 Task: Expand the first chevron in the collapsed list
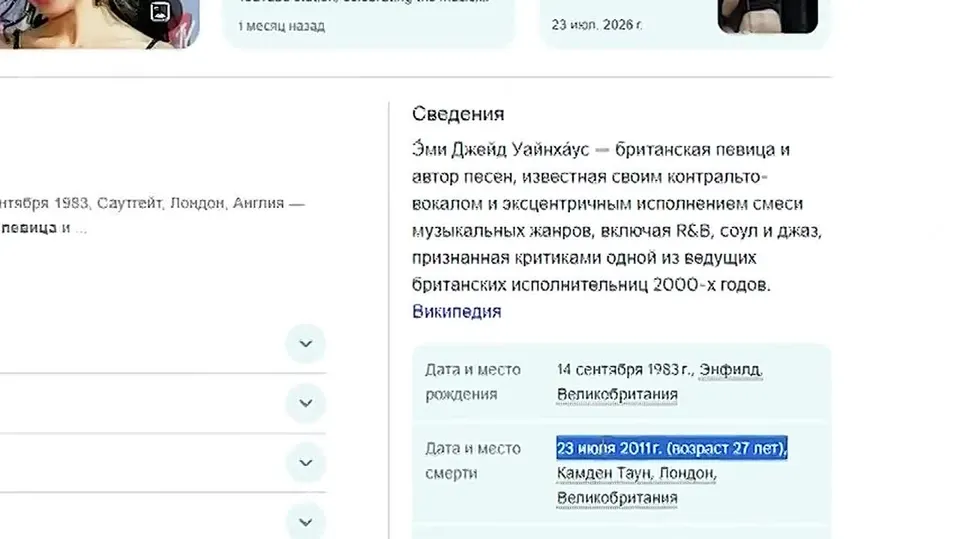(306, 344)
